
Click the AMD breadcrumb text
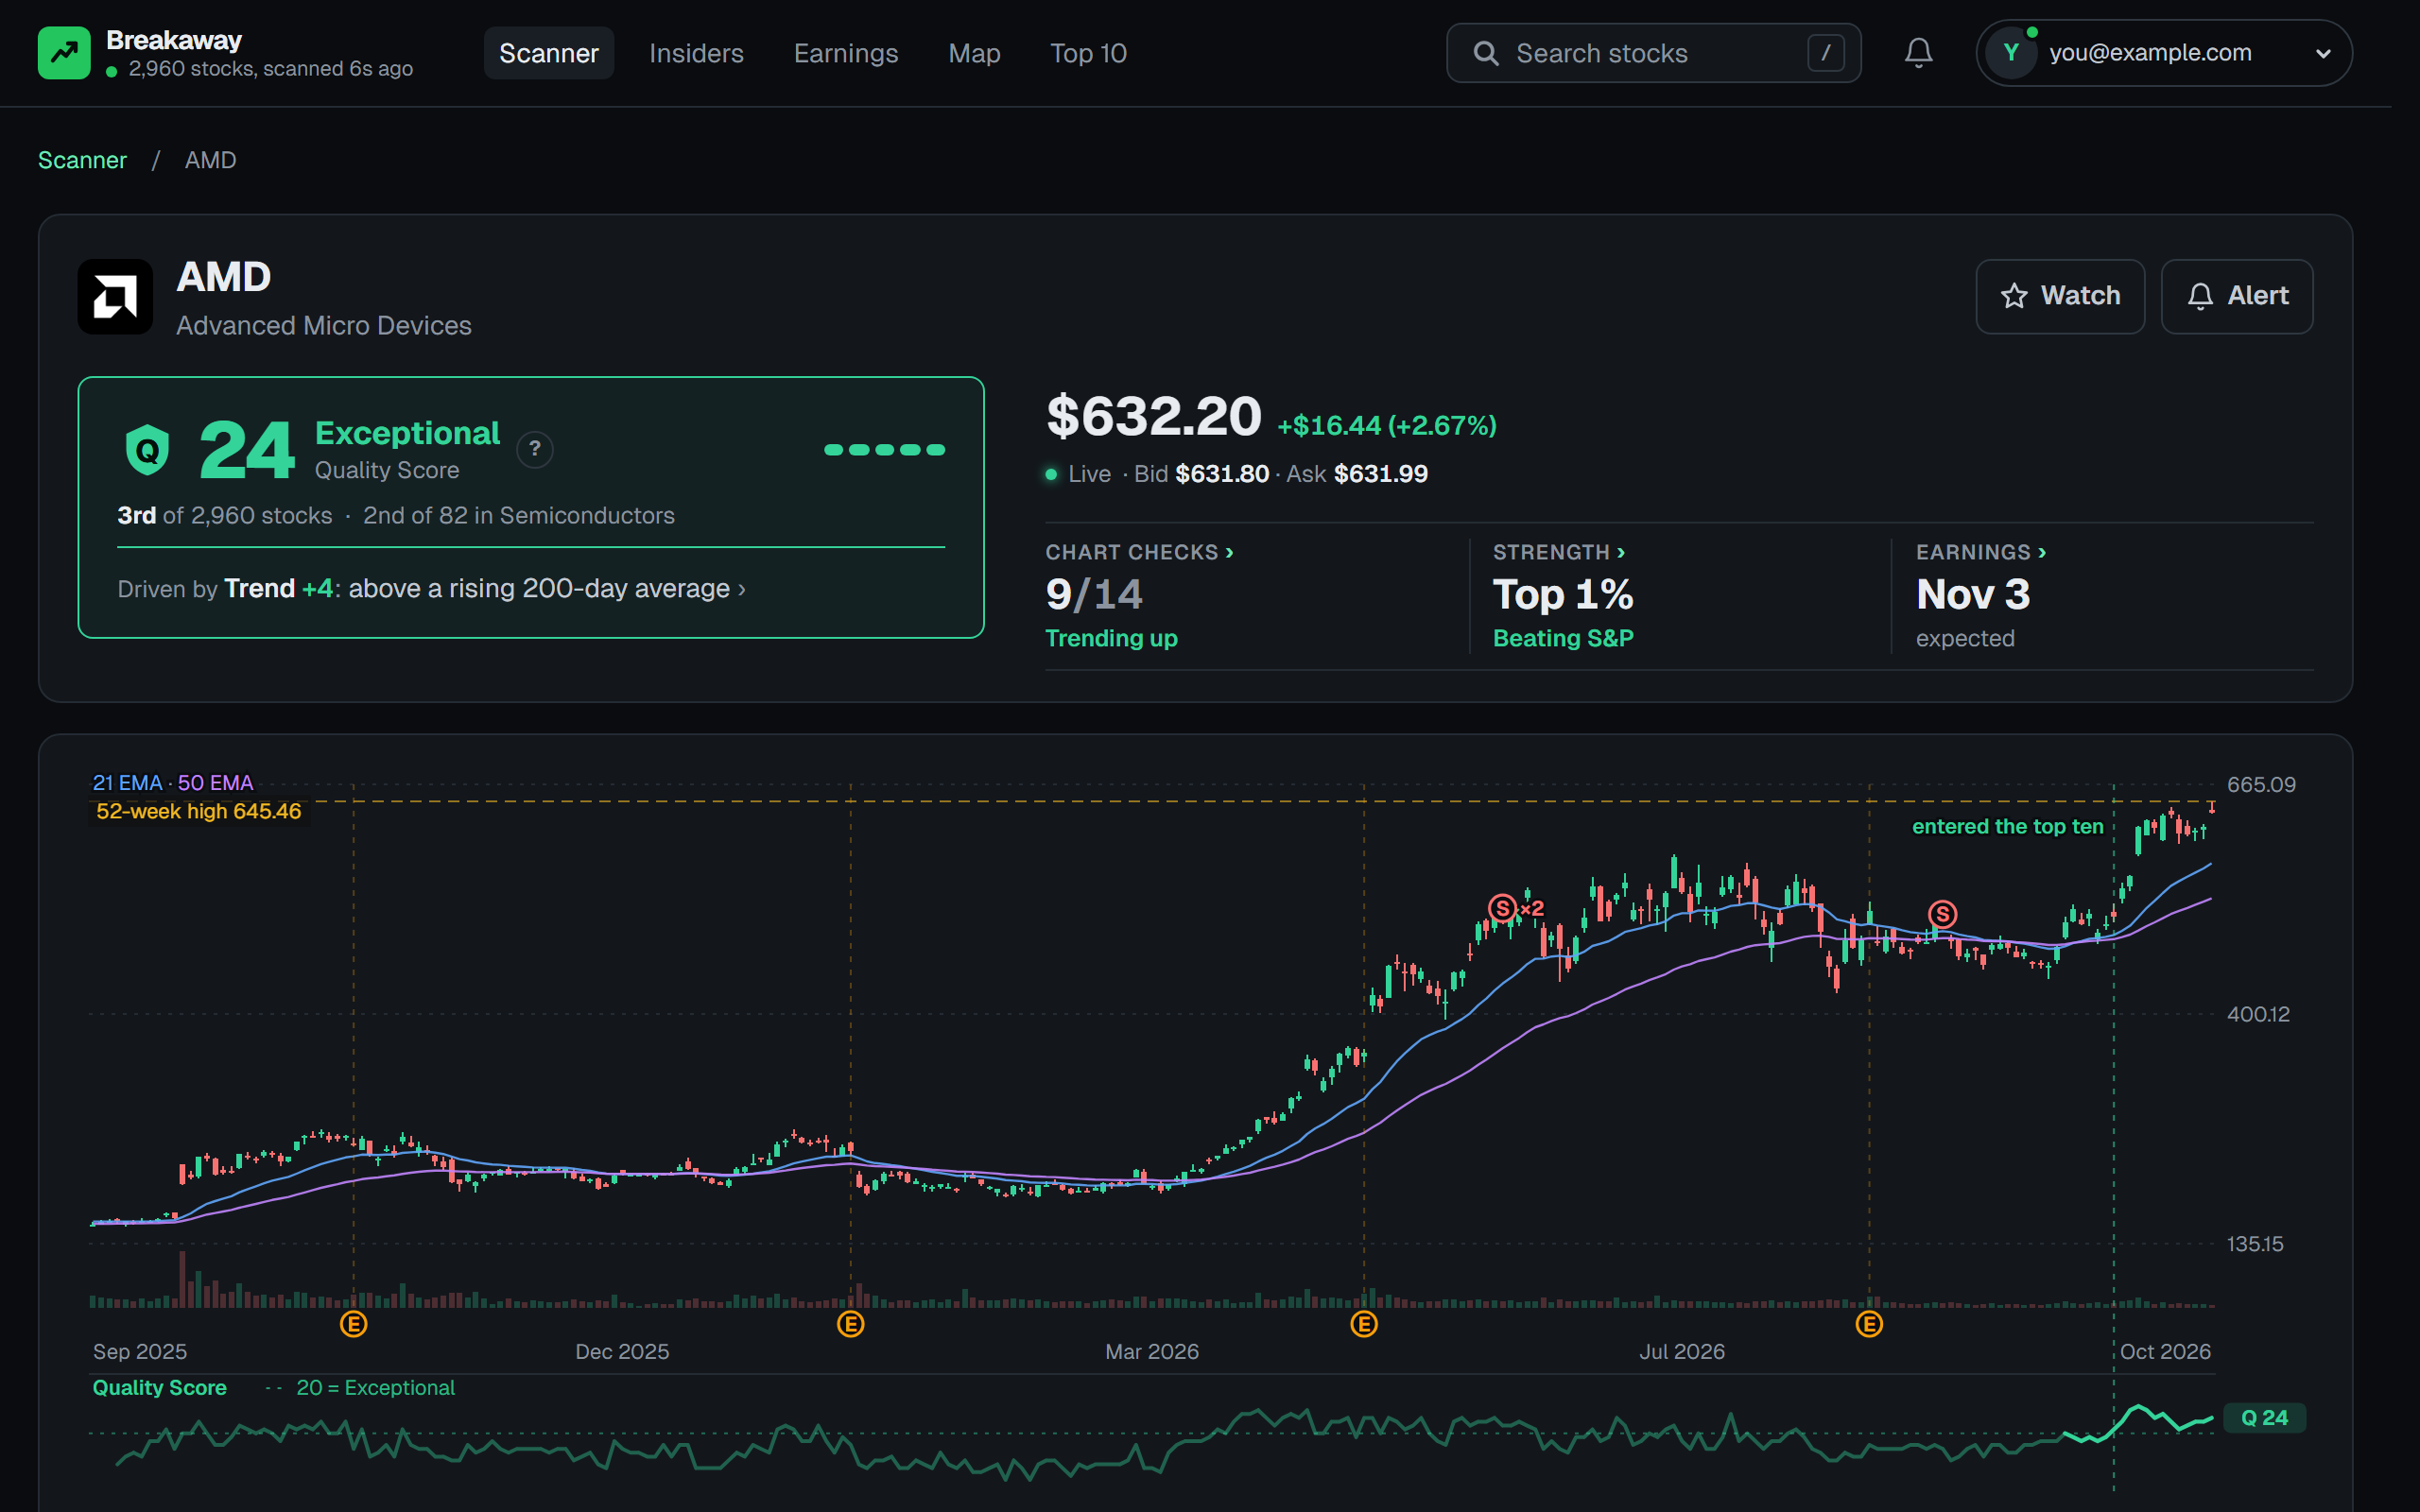click(x=210, y=160)
